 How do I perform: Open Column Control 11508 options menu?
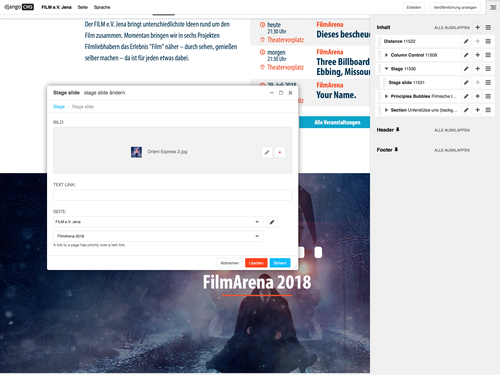tap(488, 55)
